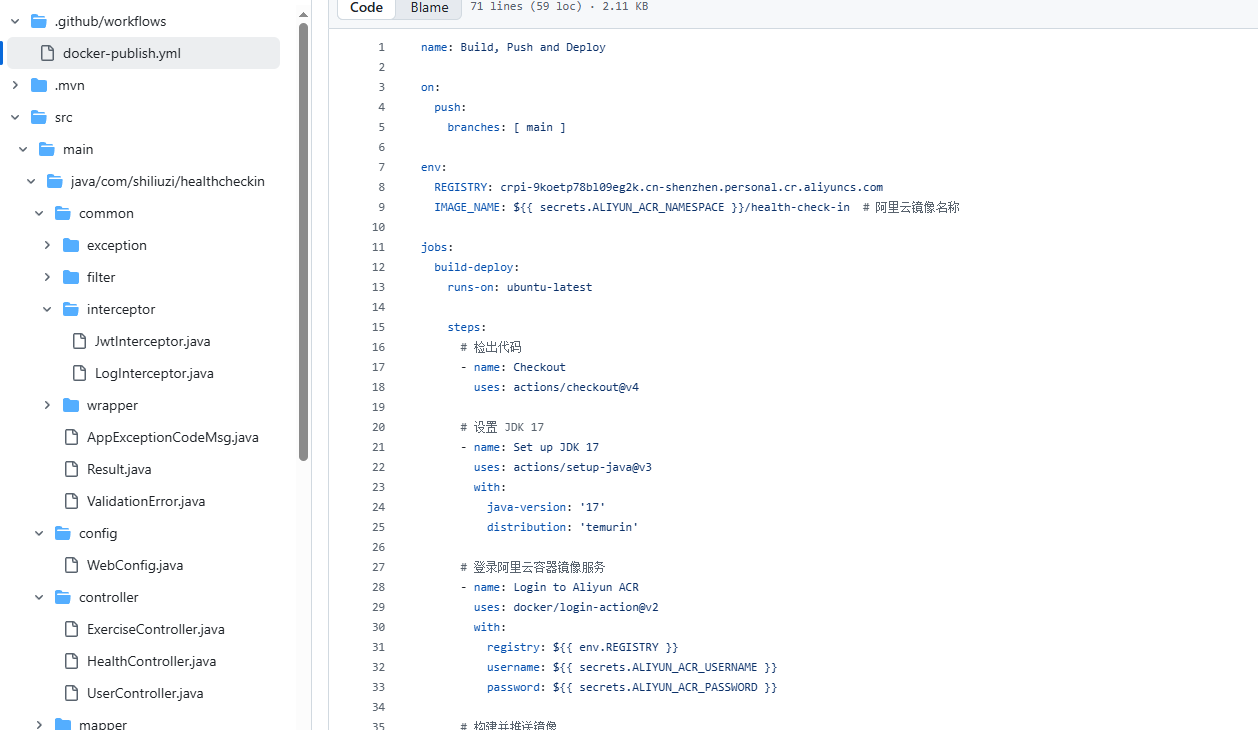Click the ExerciseController.java file icon
Viewport: 1258px width, 730px height.
71,629
